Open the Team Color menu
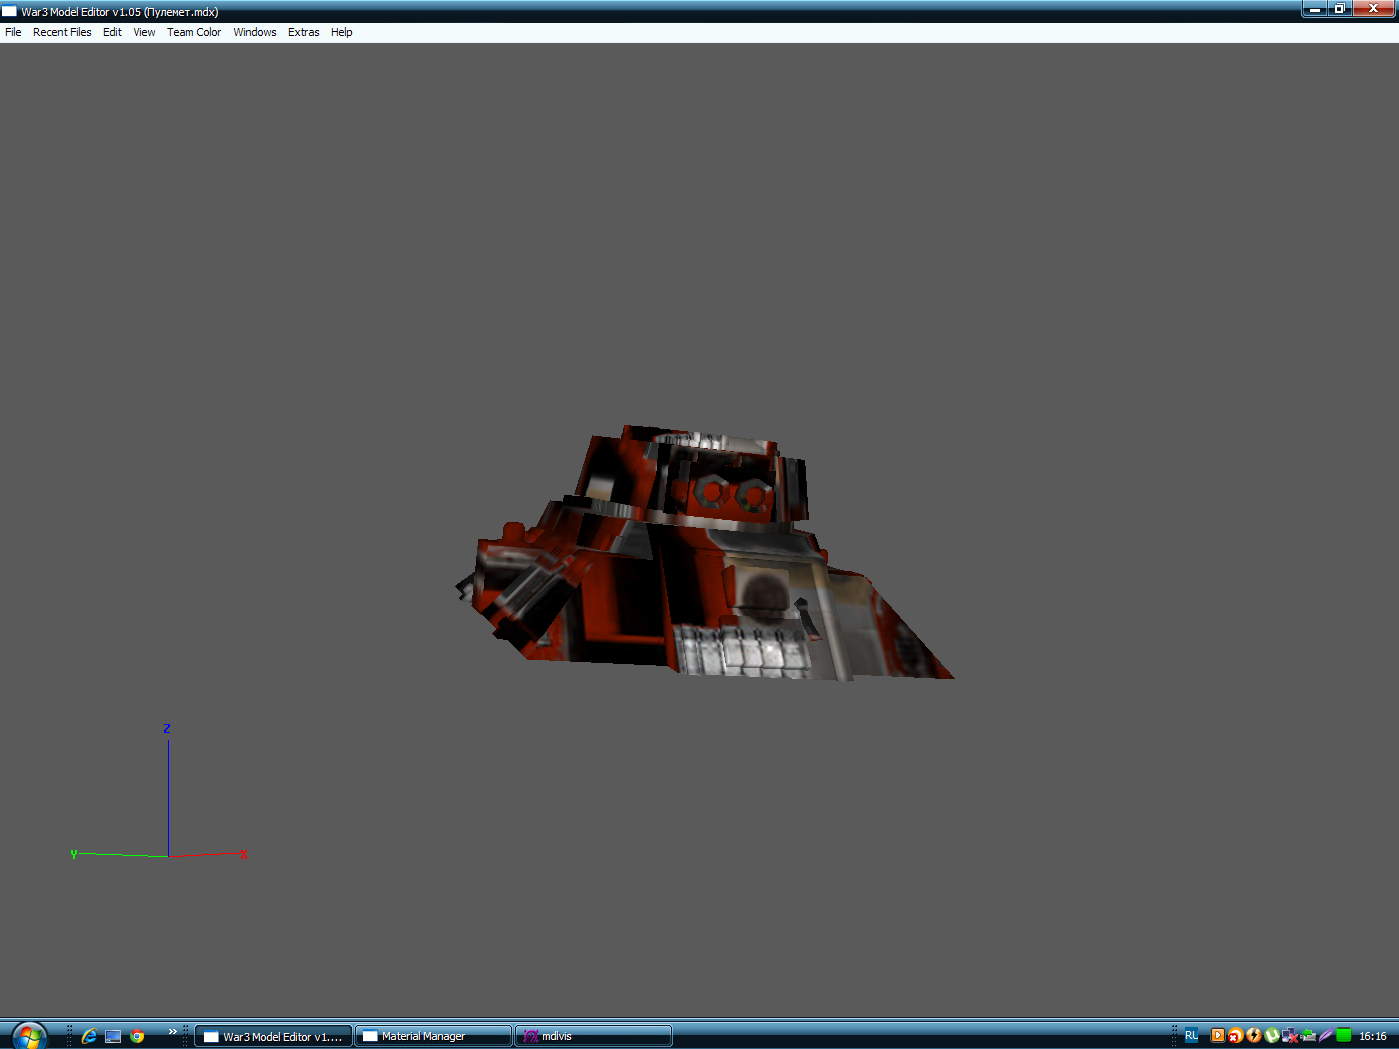This screenshot has height=1049, width=1399. (194, 32)
